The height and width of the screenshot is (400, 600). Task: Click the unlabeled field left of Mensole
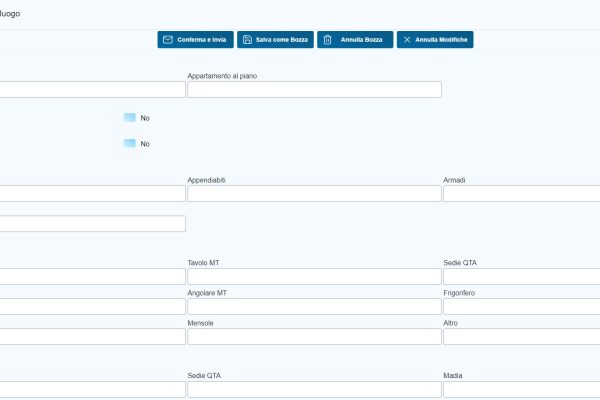(x=93, y=336)
